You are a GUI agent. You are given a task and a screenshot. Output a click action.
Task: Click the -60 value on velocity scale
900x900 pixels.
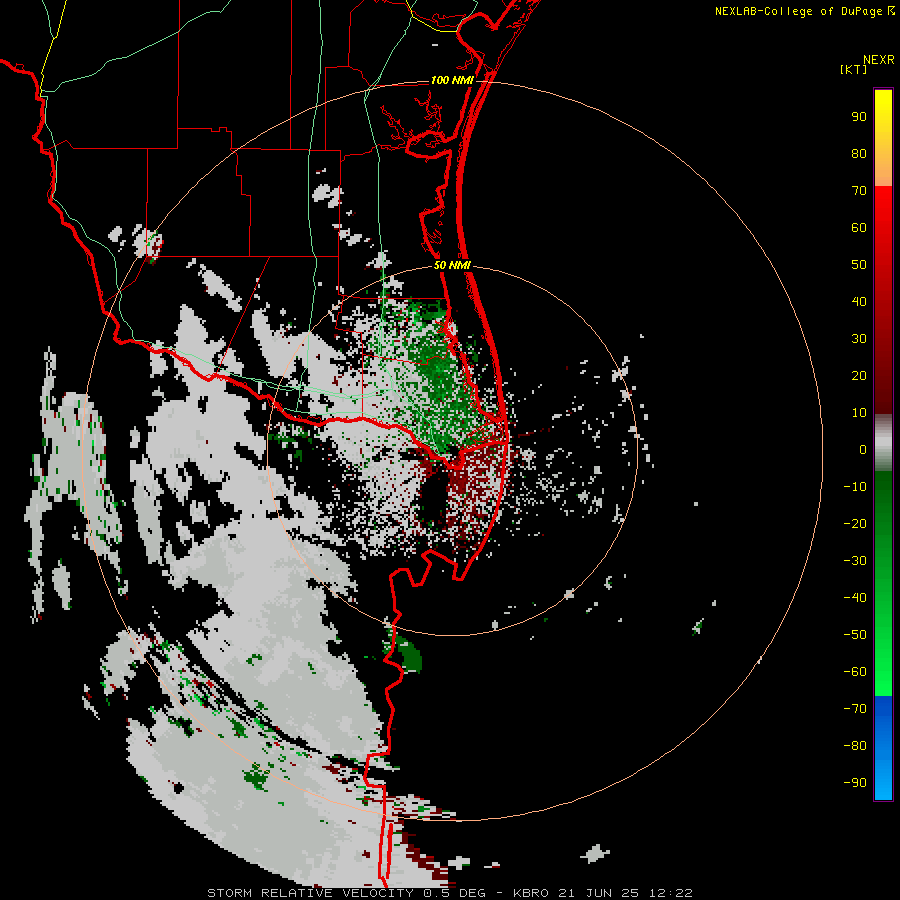coord(855,672)
